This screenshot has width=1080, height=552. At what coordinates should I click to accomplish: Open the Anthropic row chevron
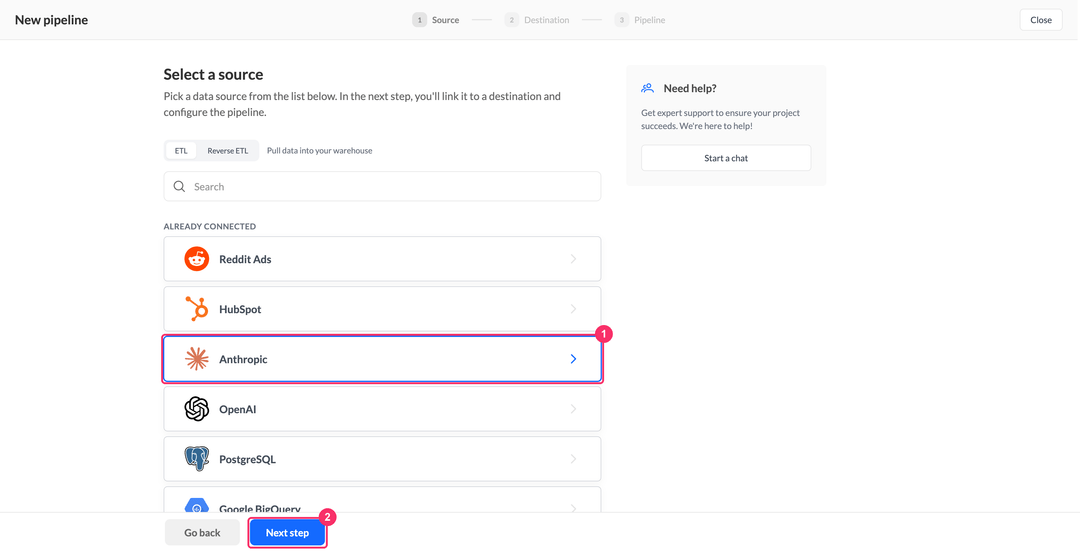pyautogui.click(x=573, y=359)
